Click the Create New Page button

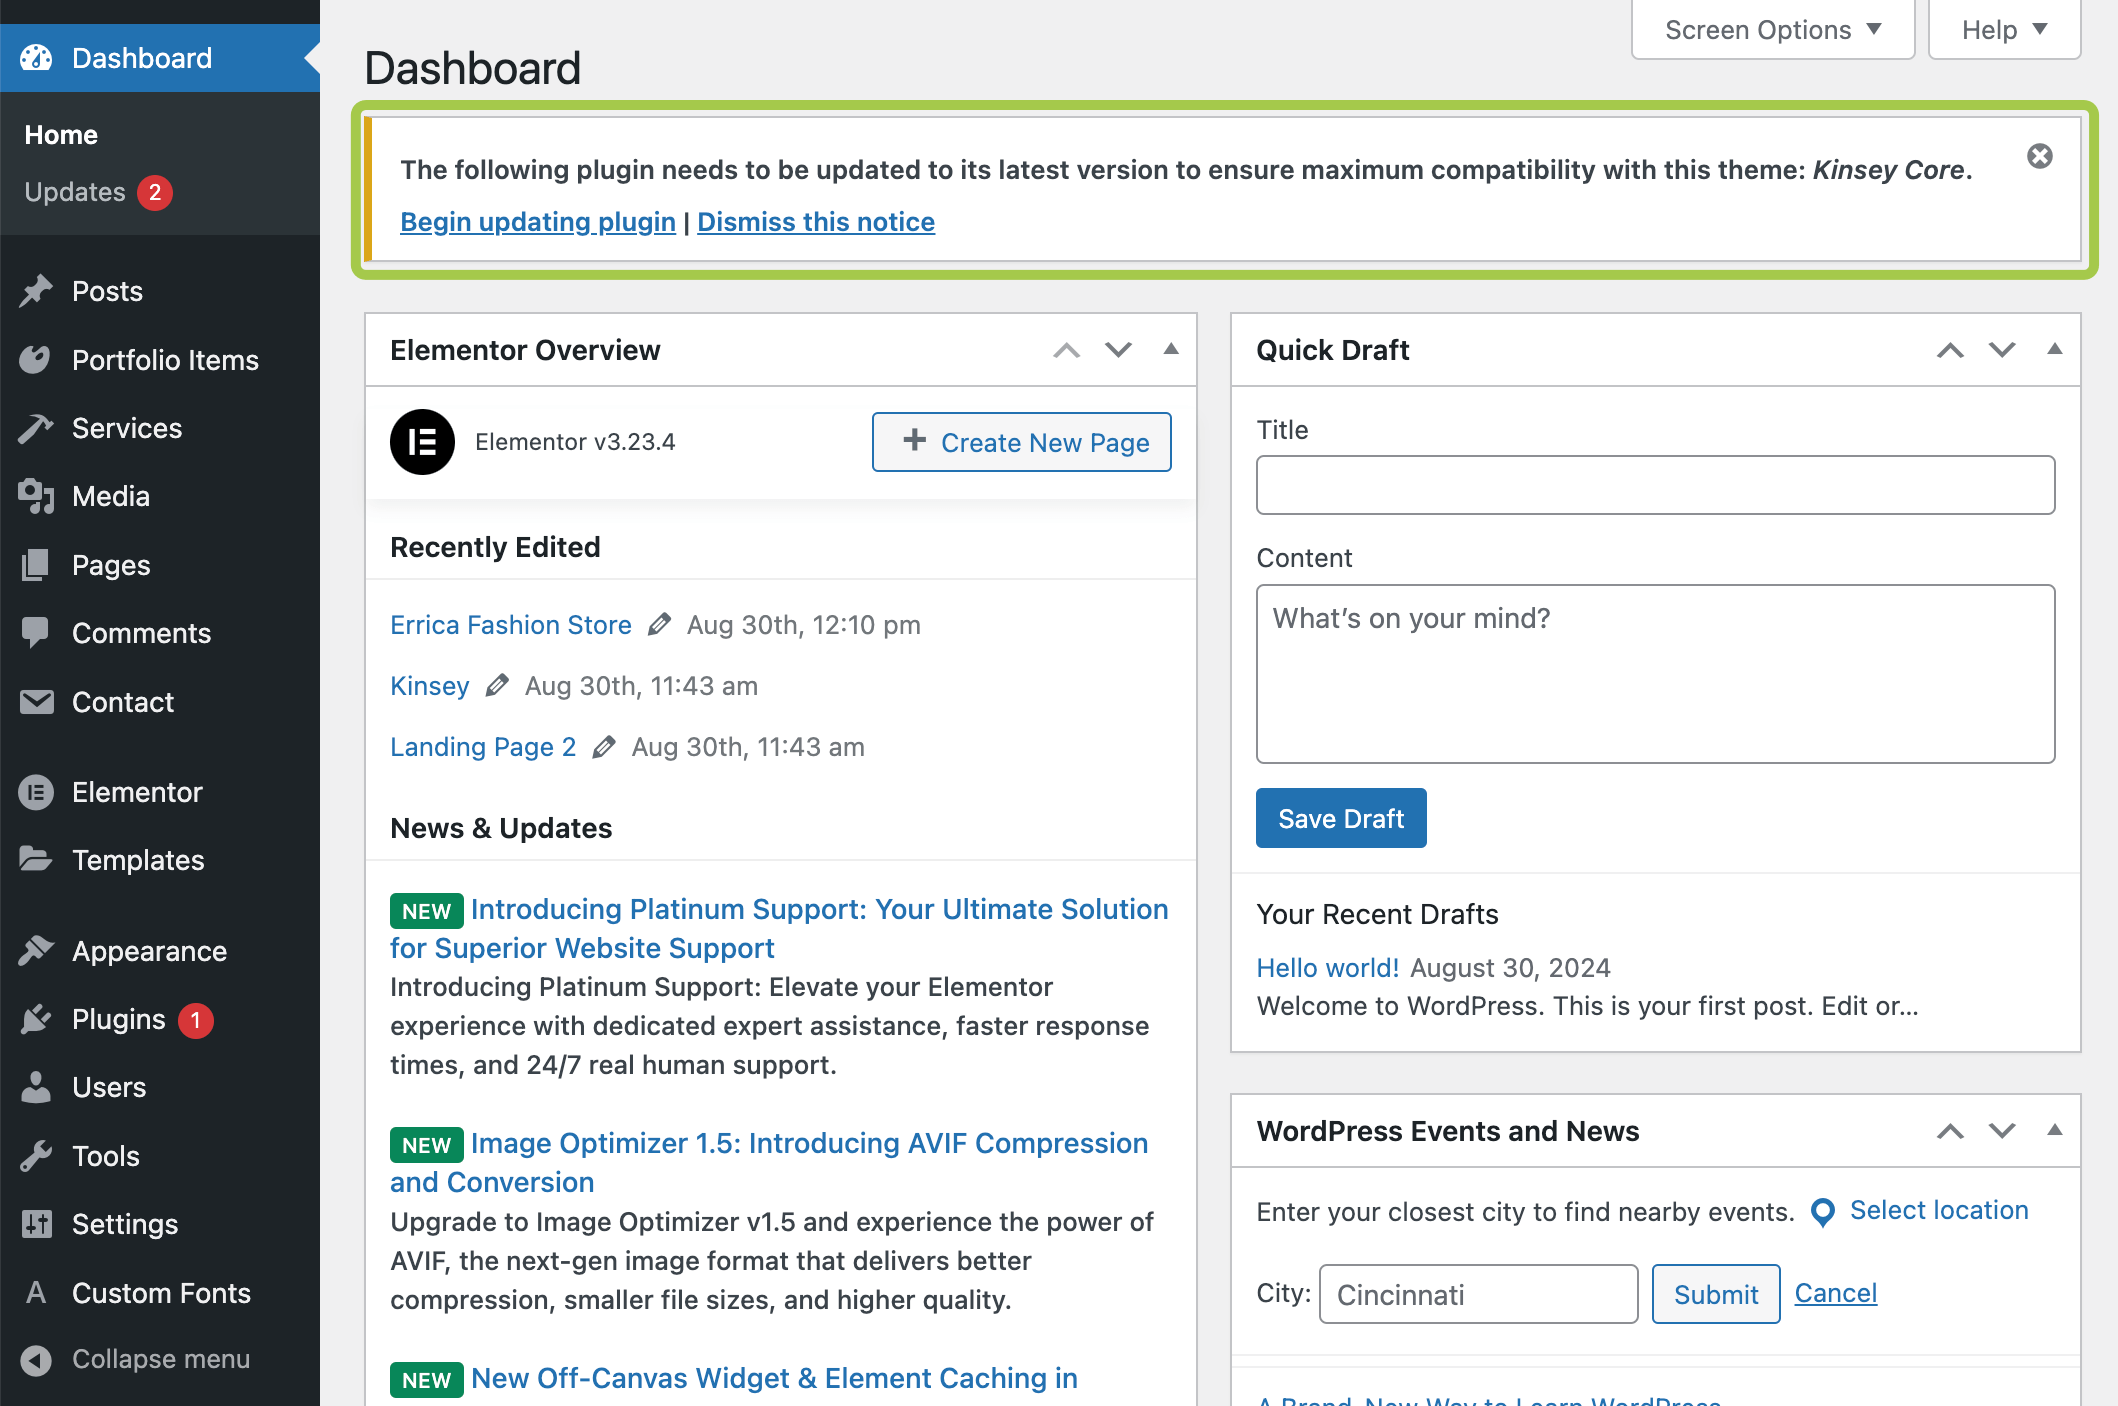pyautogui.click(x=1021, y=442)
